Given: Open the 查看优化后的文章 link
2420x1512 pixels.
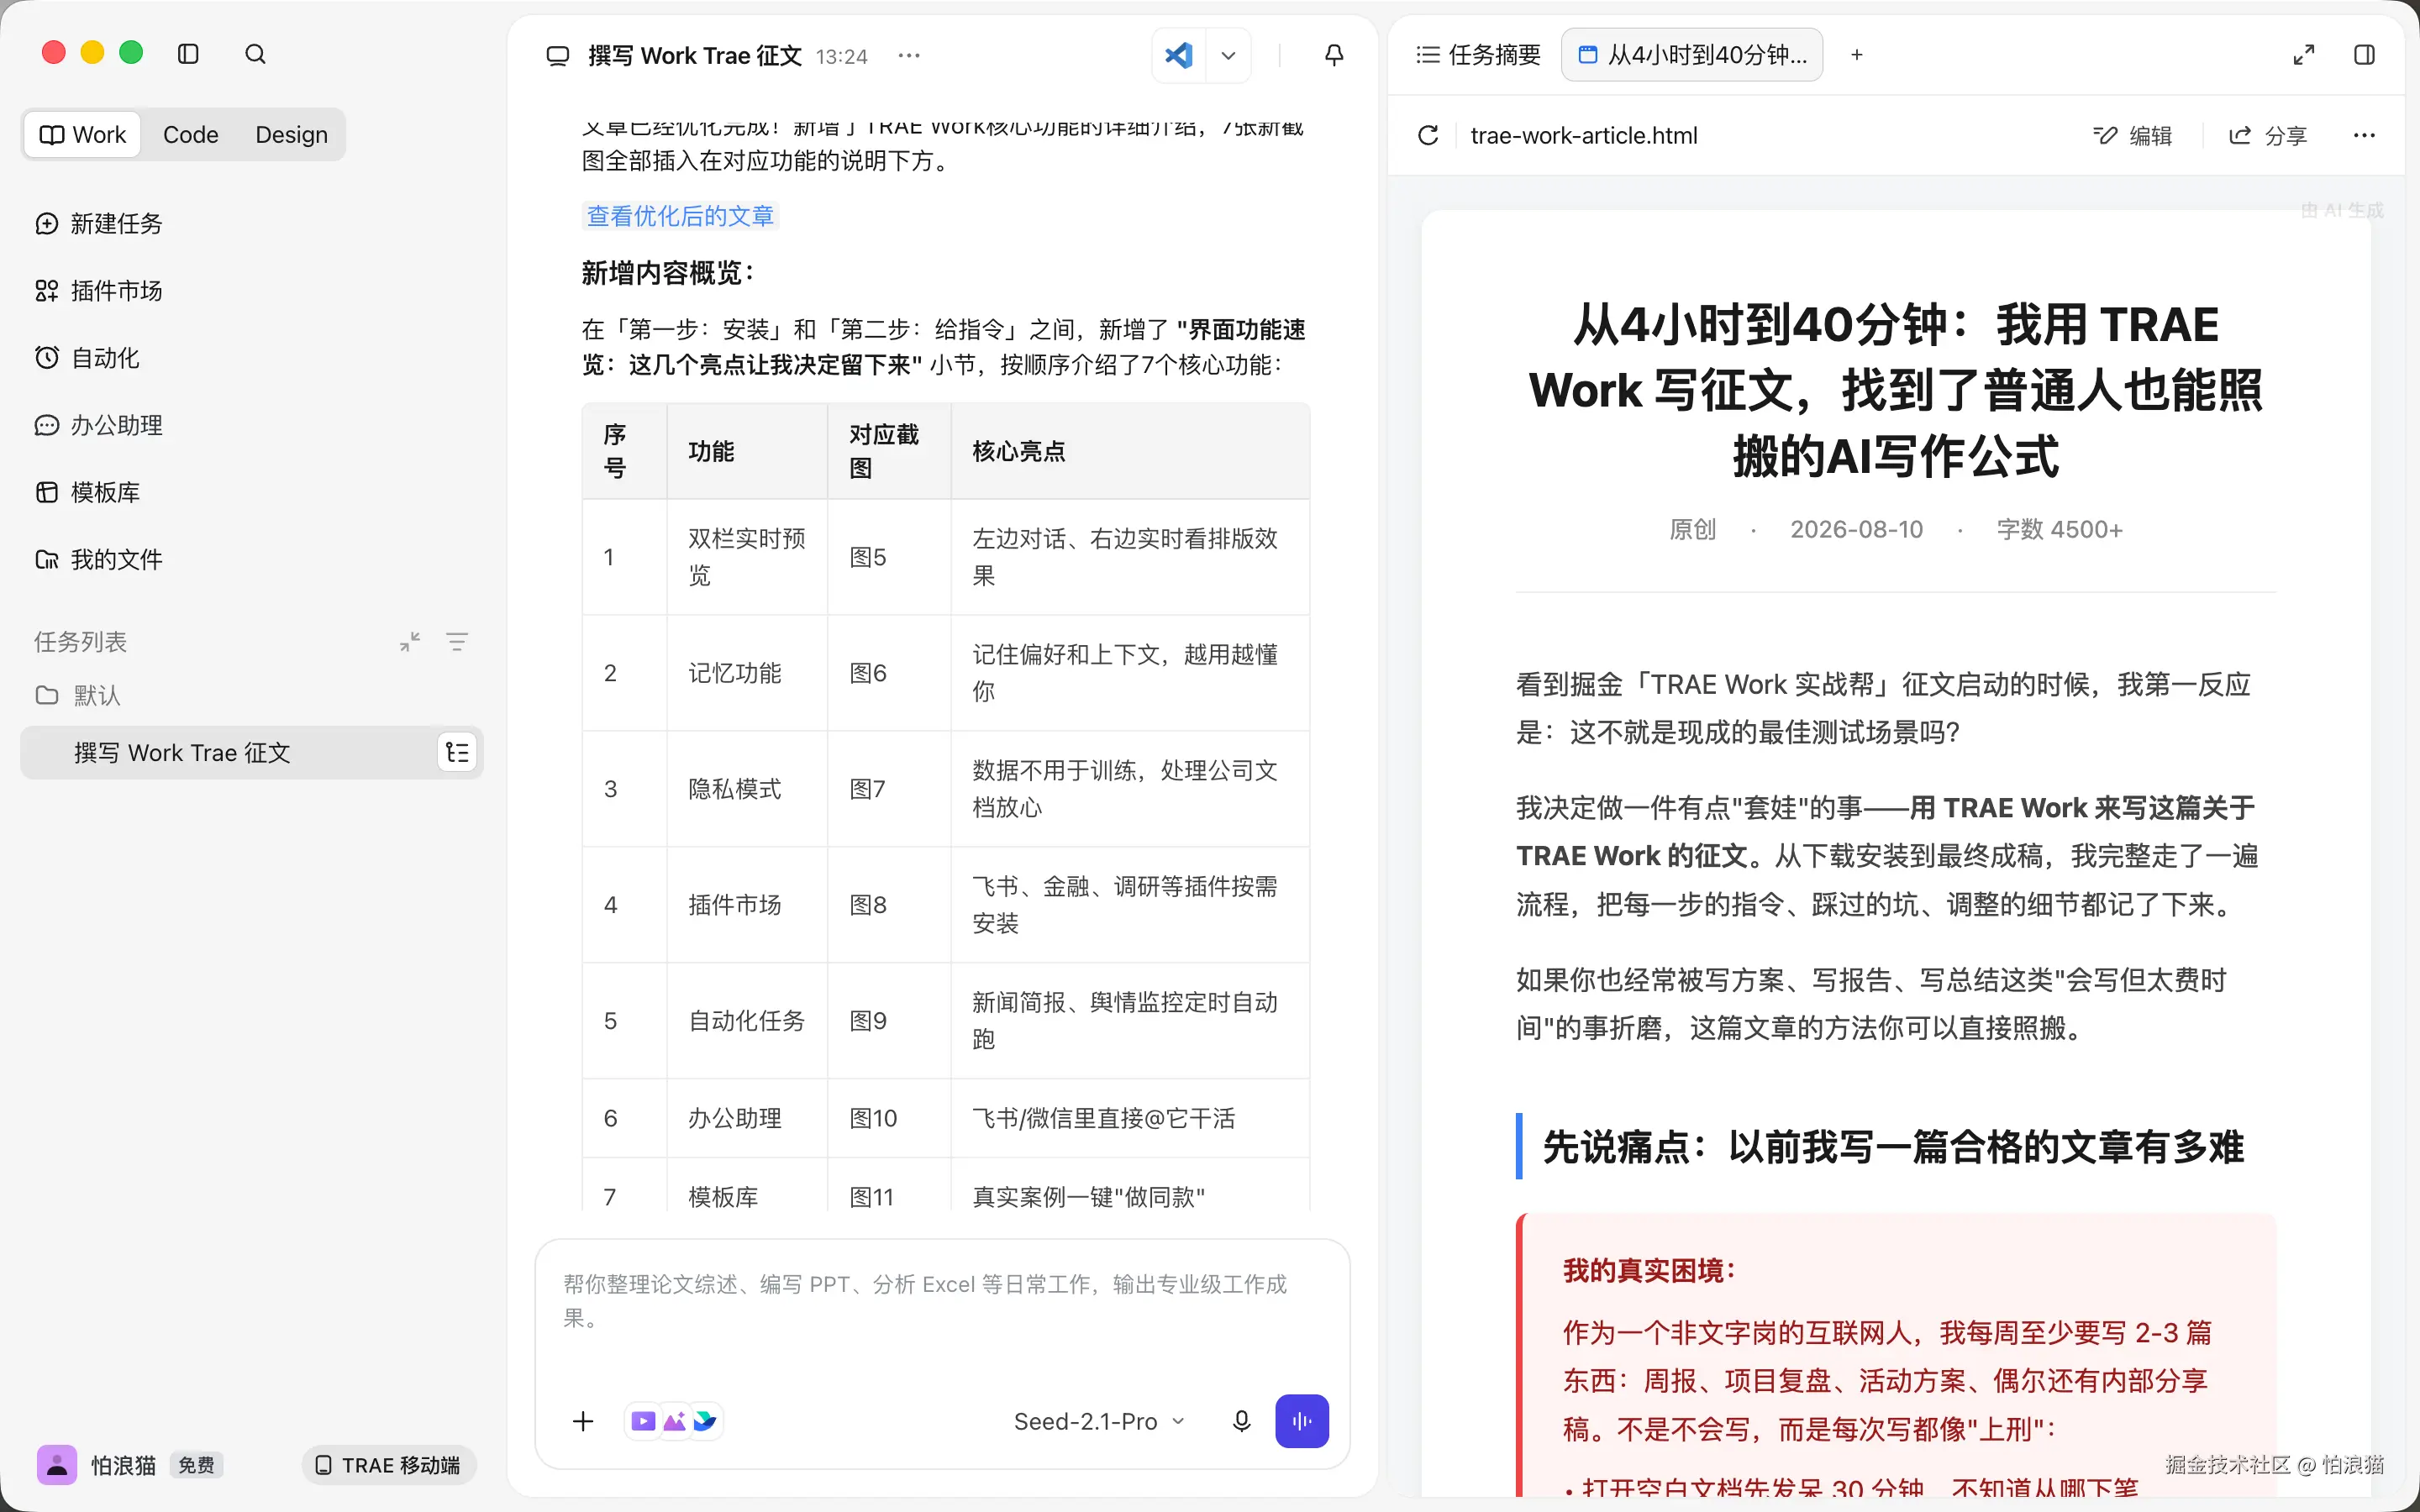Looking at the screenshot, I should (680, 216).
